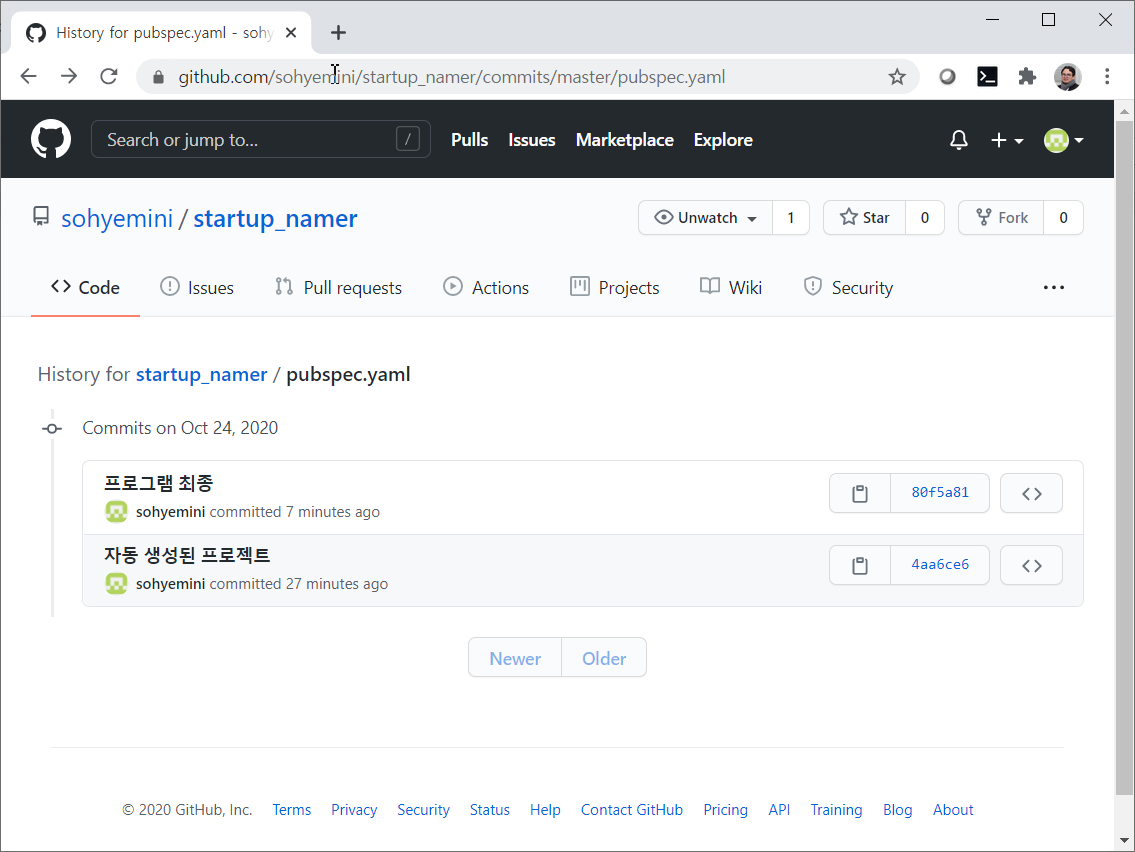Viewport: 1135px width, 852px height.
Task: Switch to the Wiki tab
Action: click(731, 287)
